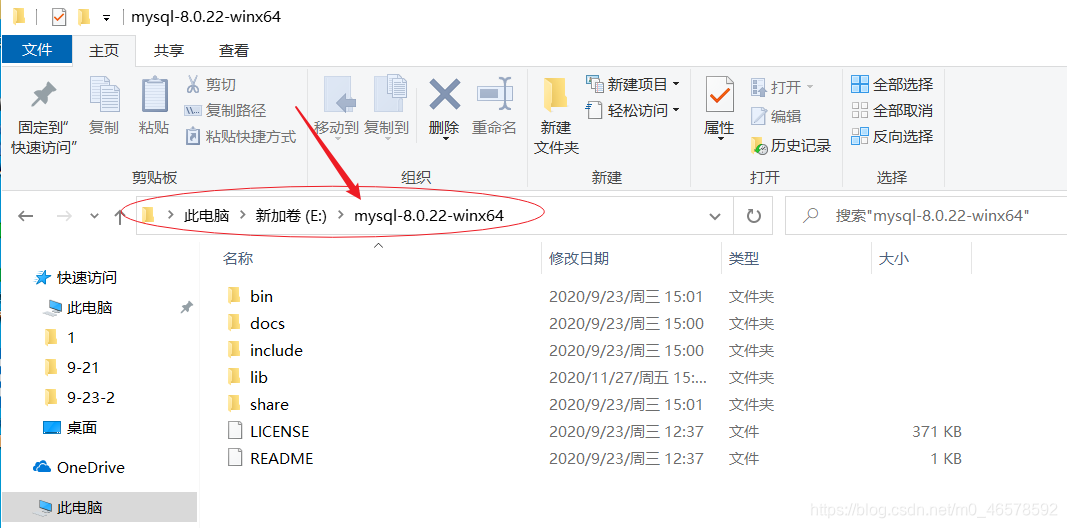Sort by 修改日期 (Date modified) header
Viewport: 1067px width, 528px height.
click(x=579, y=259)
